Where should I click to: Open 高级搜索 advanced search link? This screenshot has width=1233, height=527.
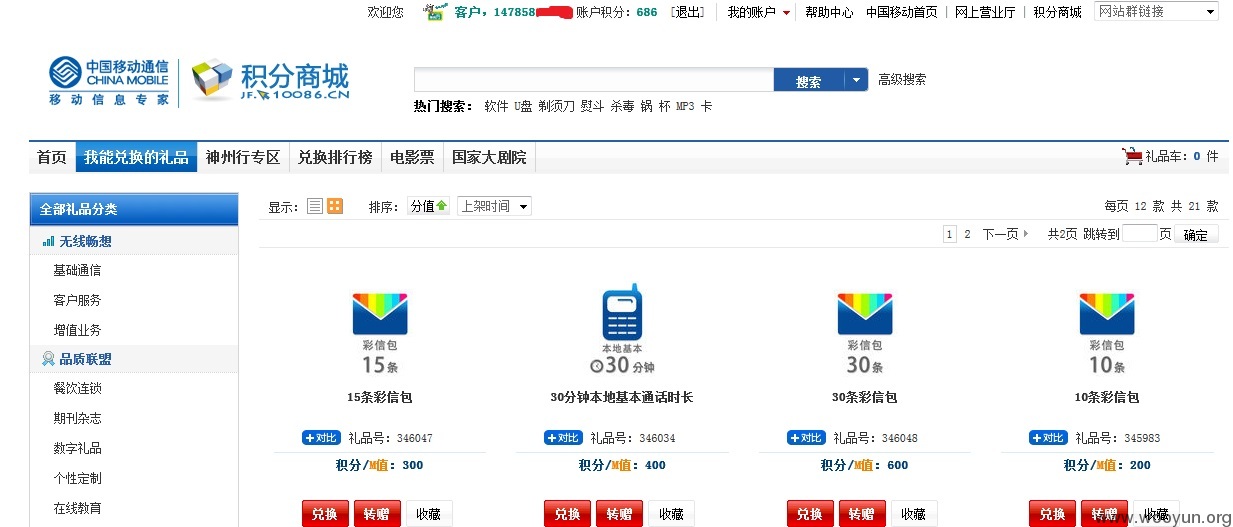click(x=902, y=80)
